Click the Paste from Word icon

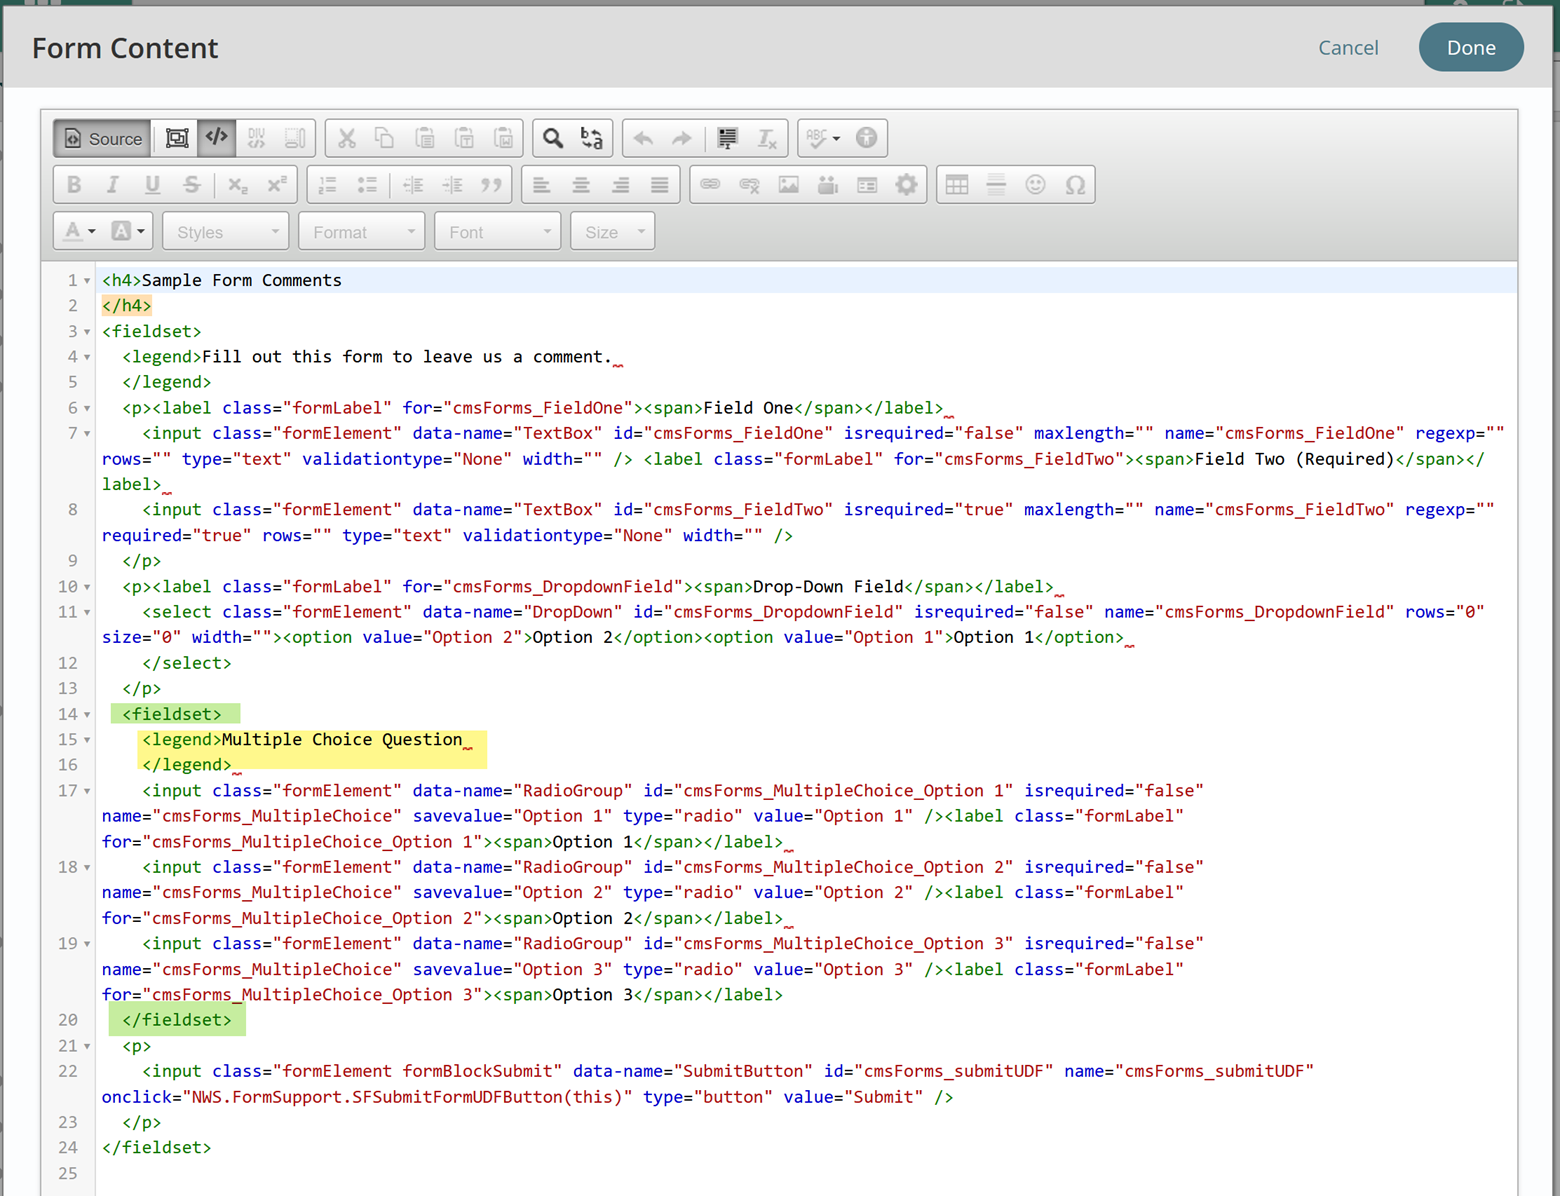tap(504, 138)
